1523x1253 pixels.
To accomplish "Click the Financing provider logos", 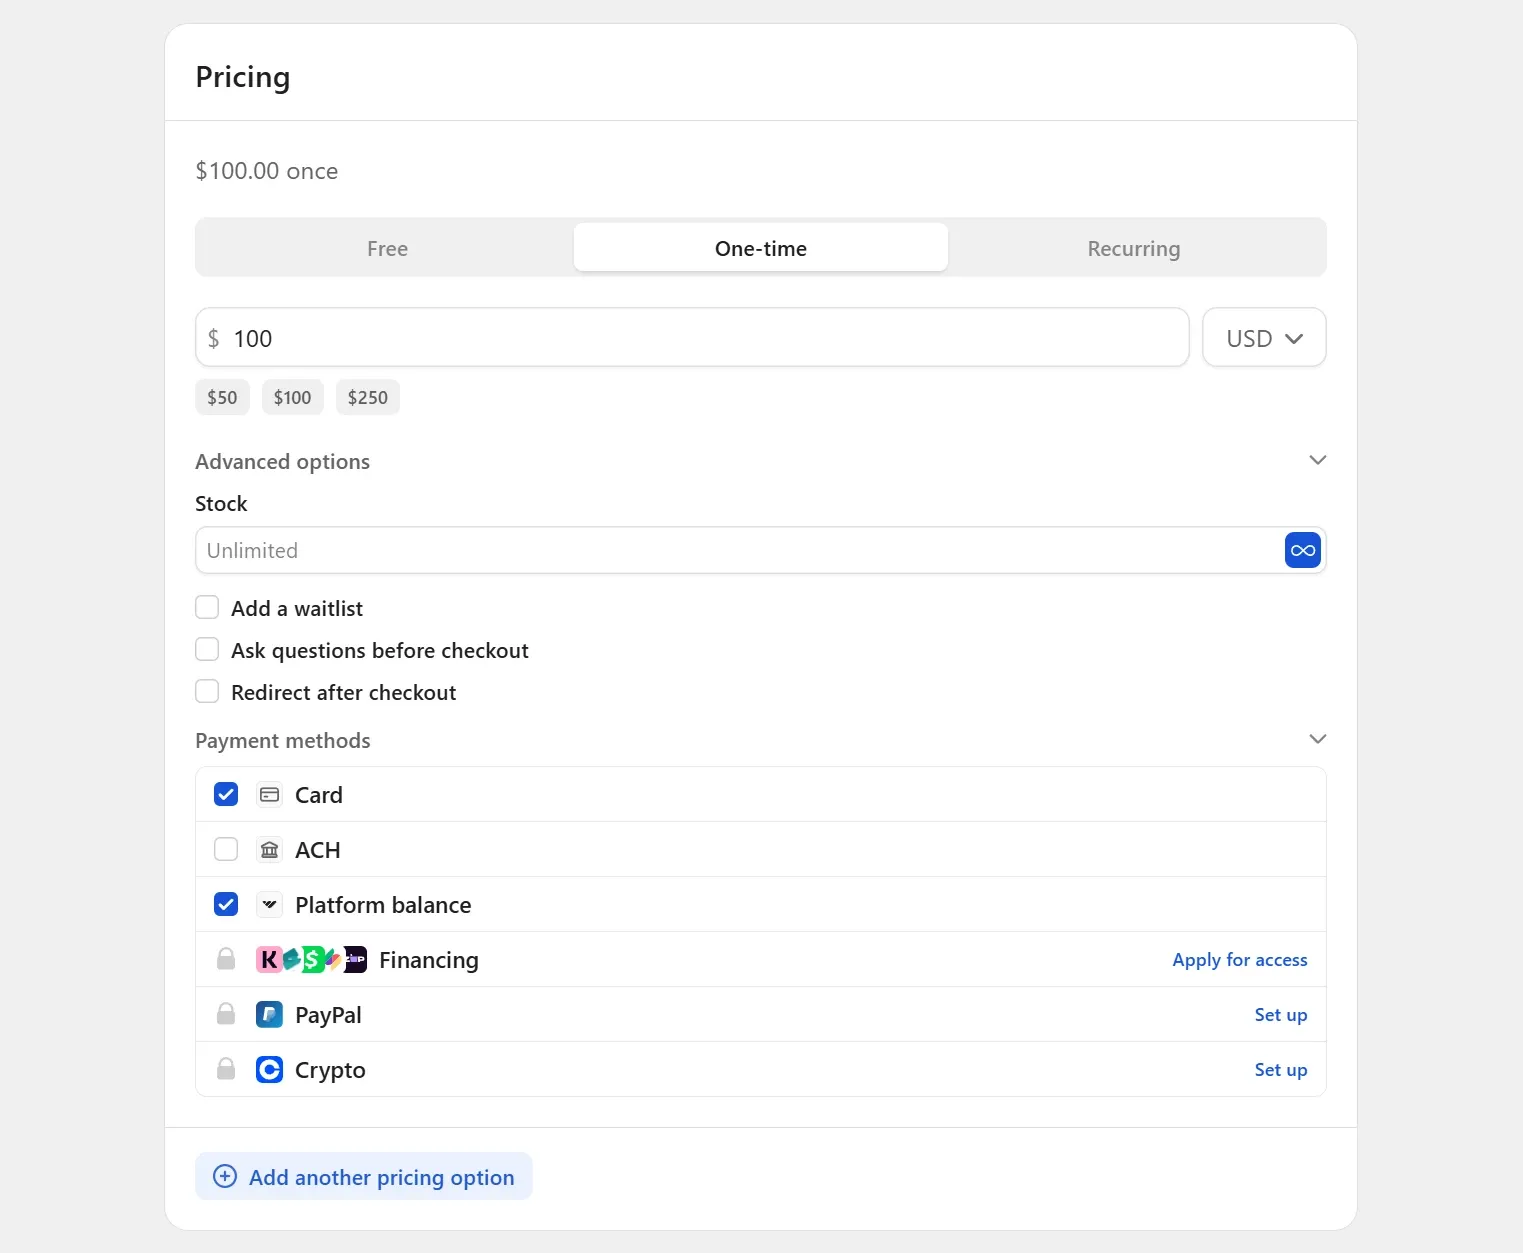I will coord(311,960).
